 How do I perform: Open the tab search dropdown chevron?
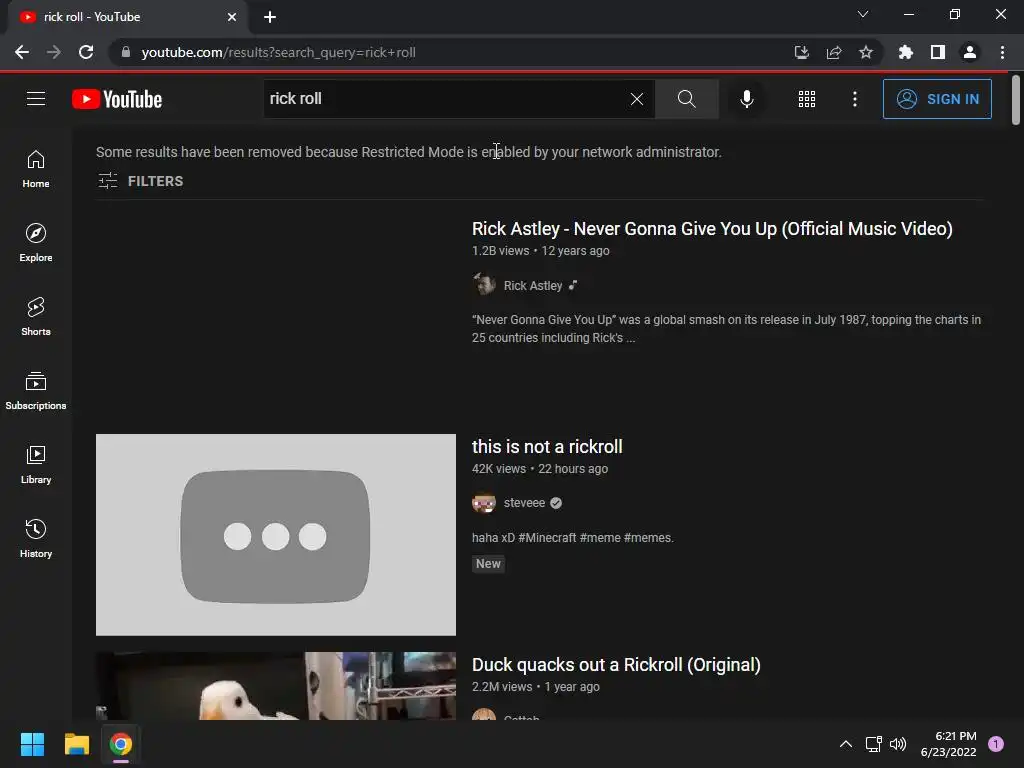pos(863,14)
